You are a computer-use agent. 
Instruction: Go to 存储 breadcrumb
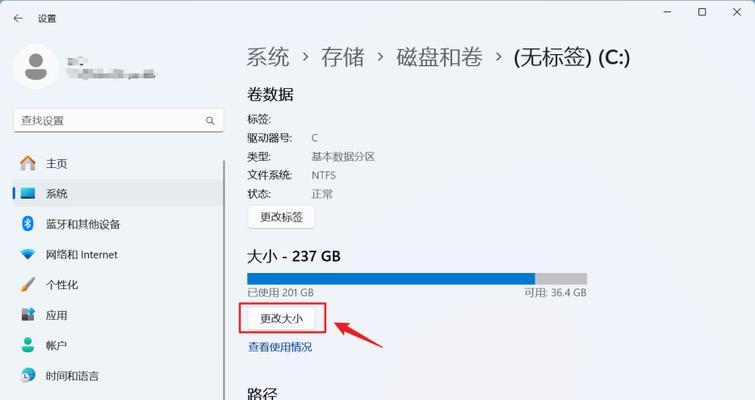pos(343,57)
